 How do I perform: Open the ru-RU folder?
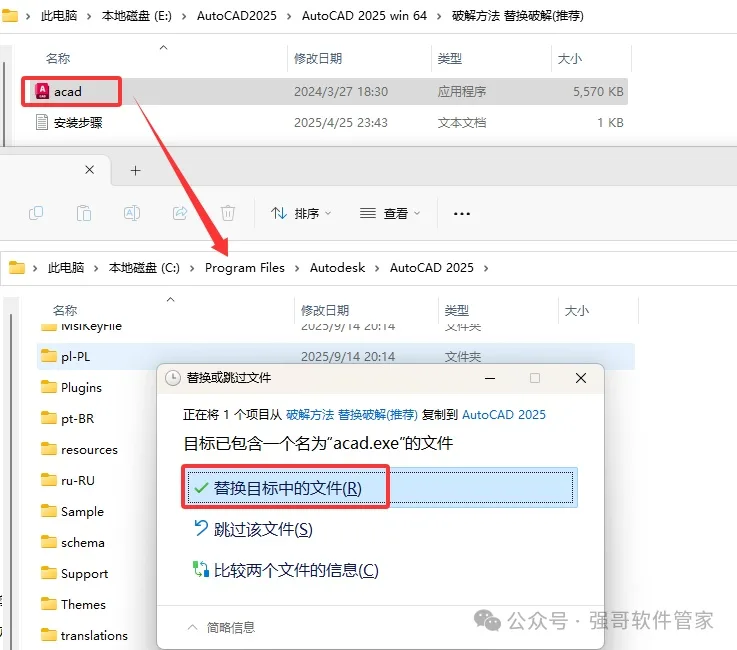pos(78,480)
